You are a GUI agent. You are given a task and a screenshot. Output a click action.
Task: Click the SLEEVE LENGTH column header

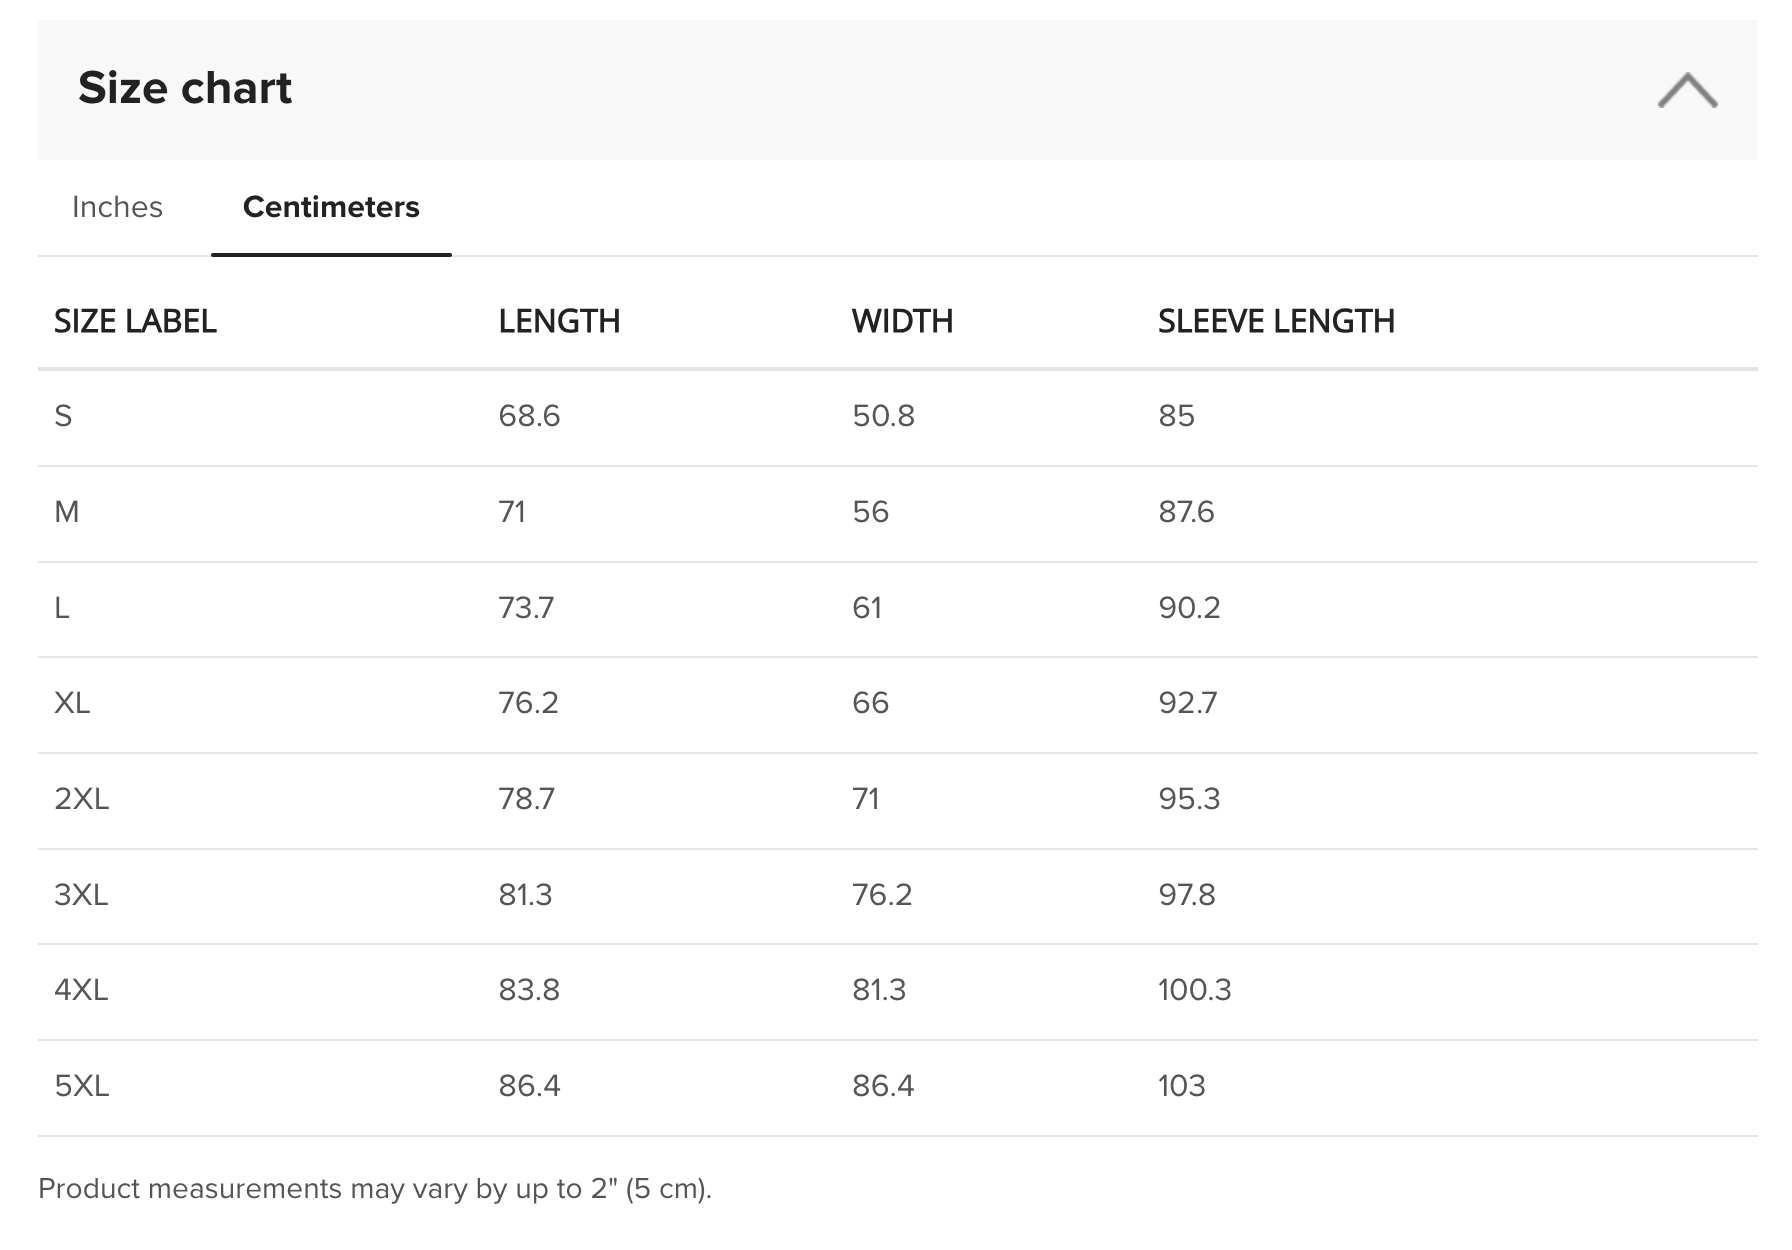1276,321
